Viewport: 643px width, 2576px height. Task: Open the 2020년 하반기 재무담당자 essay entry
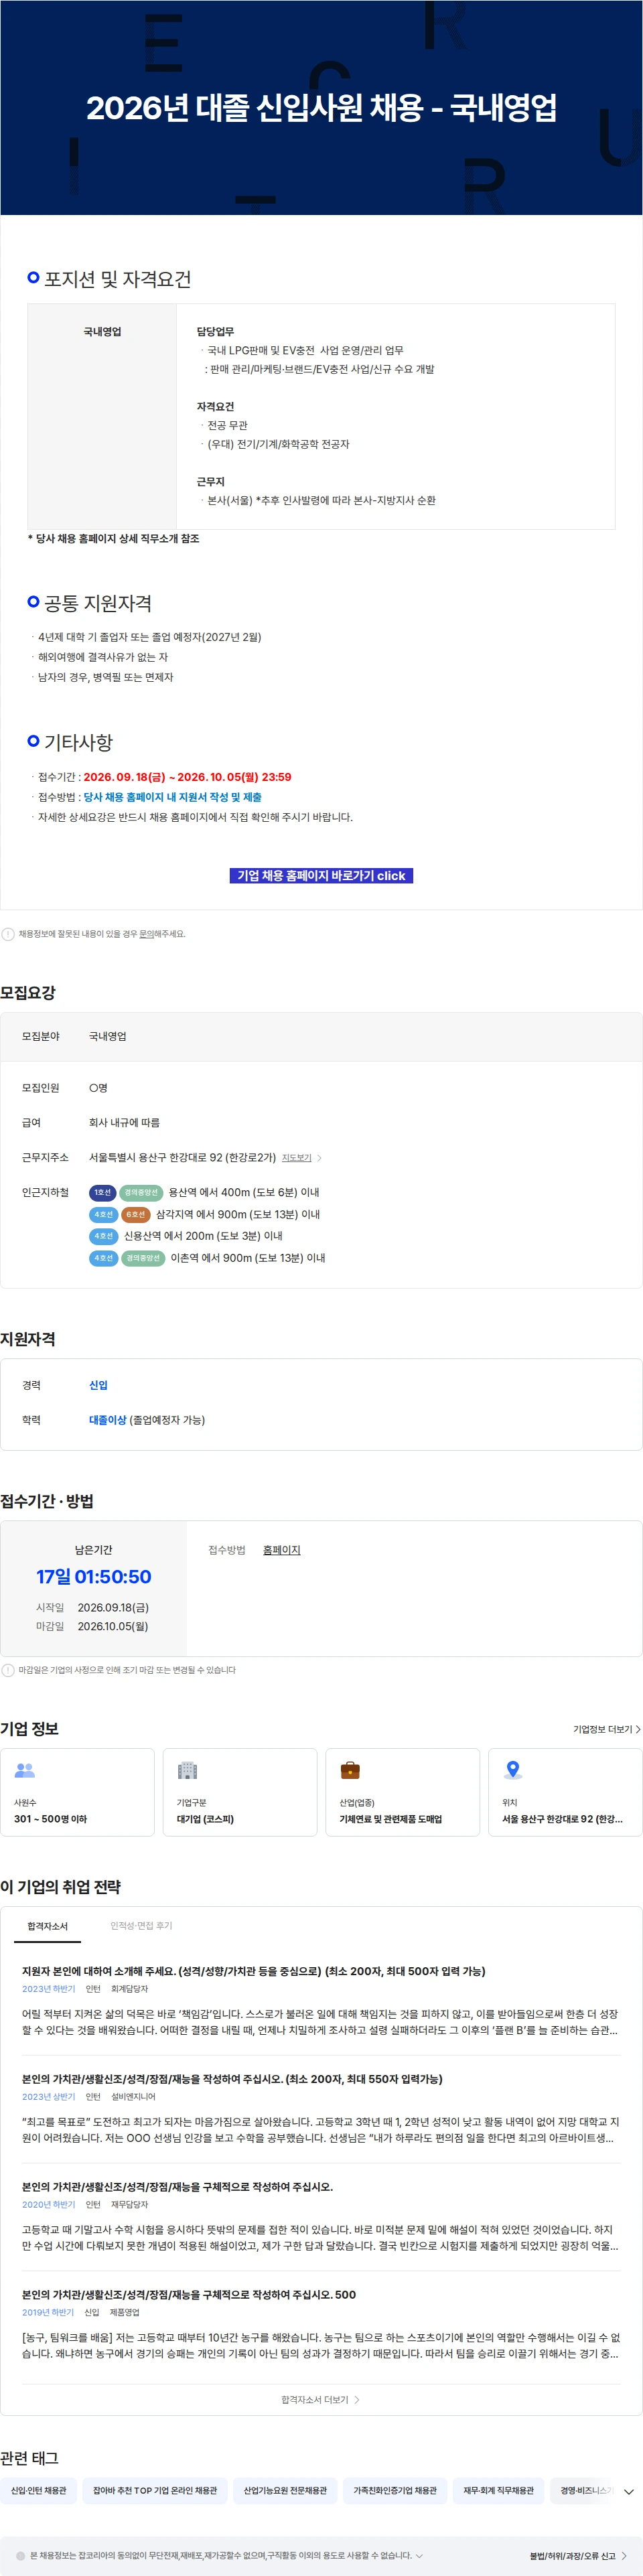(x=321, y=2217)
